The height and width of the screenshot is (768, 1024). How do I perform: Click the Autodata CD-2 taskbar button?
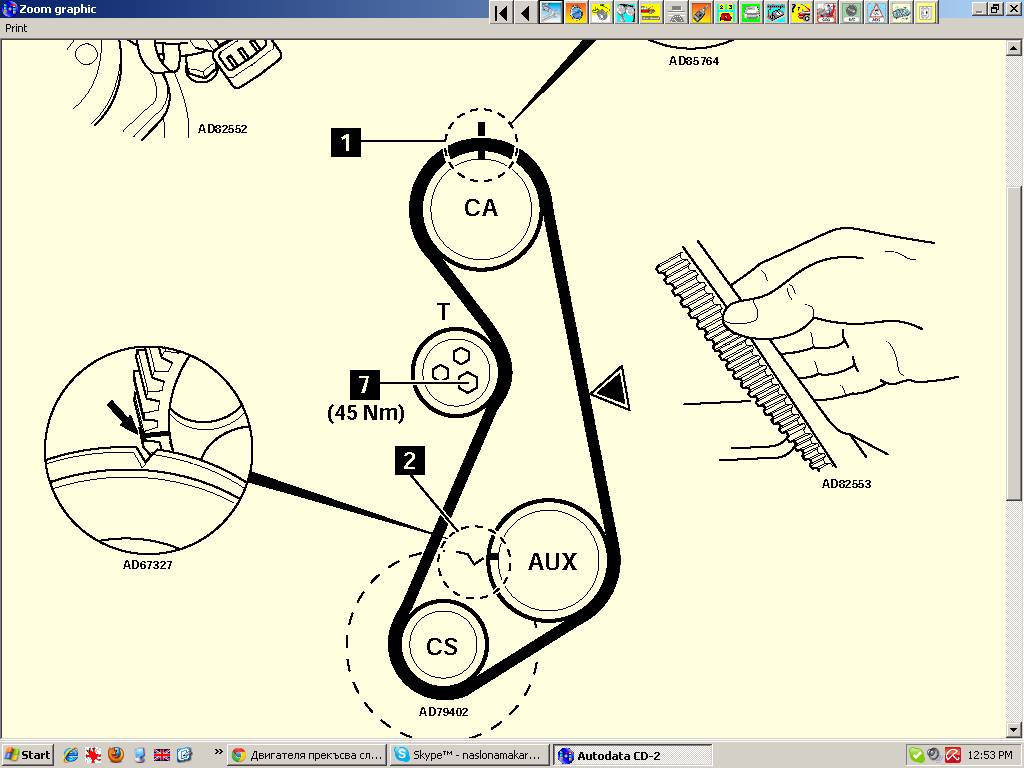tap(632, 755)
